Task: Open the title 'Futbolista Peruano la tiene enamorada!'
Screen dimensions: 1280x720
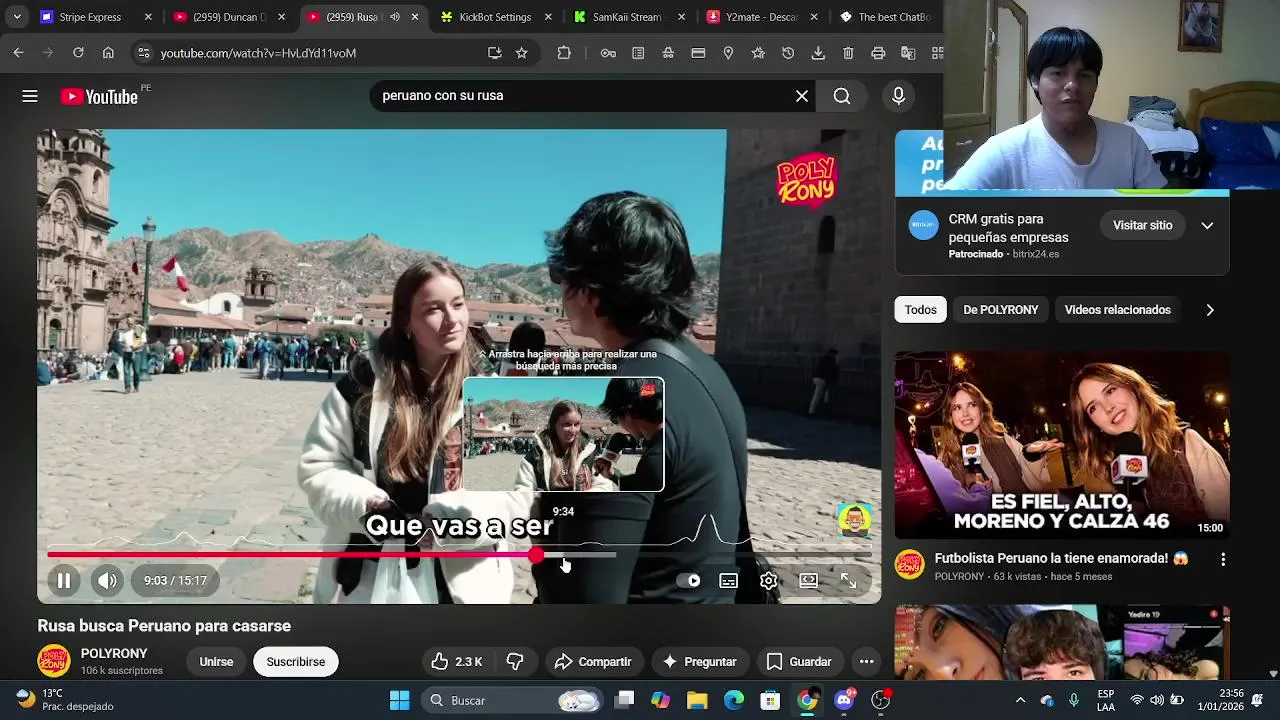Action: point(1061,558)
